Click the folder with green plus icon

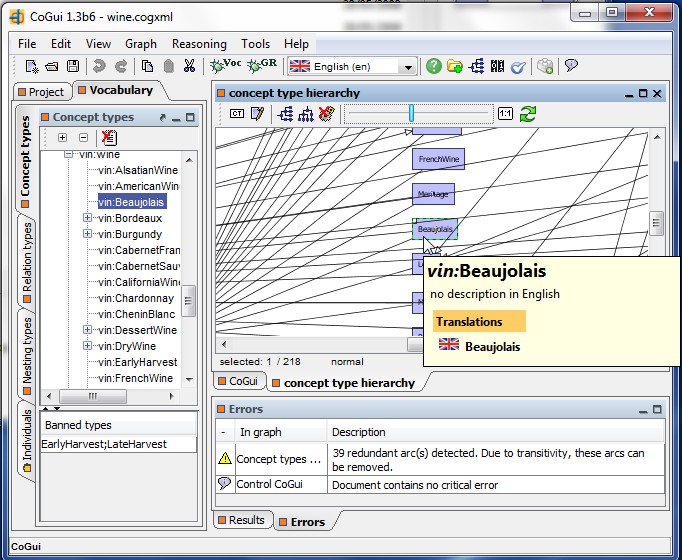pos(455,66)
